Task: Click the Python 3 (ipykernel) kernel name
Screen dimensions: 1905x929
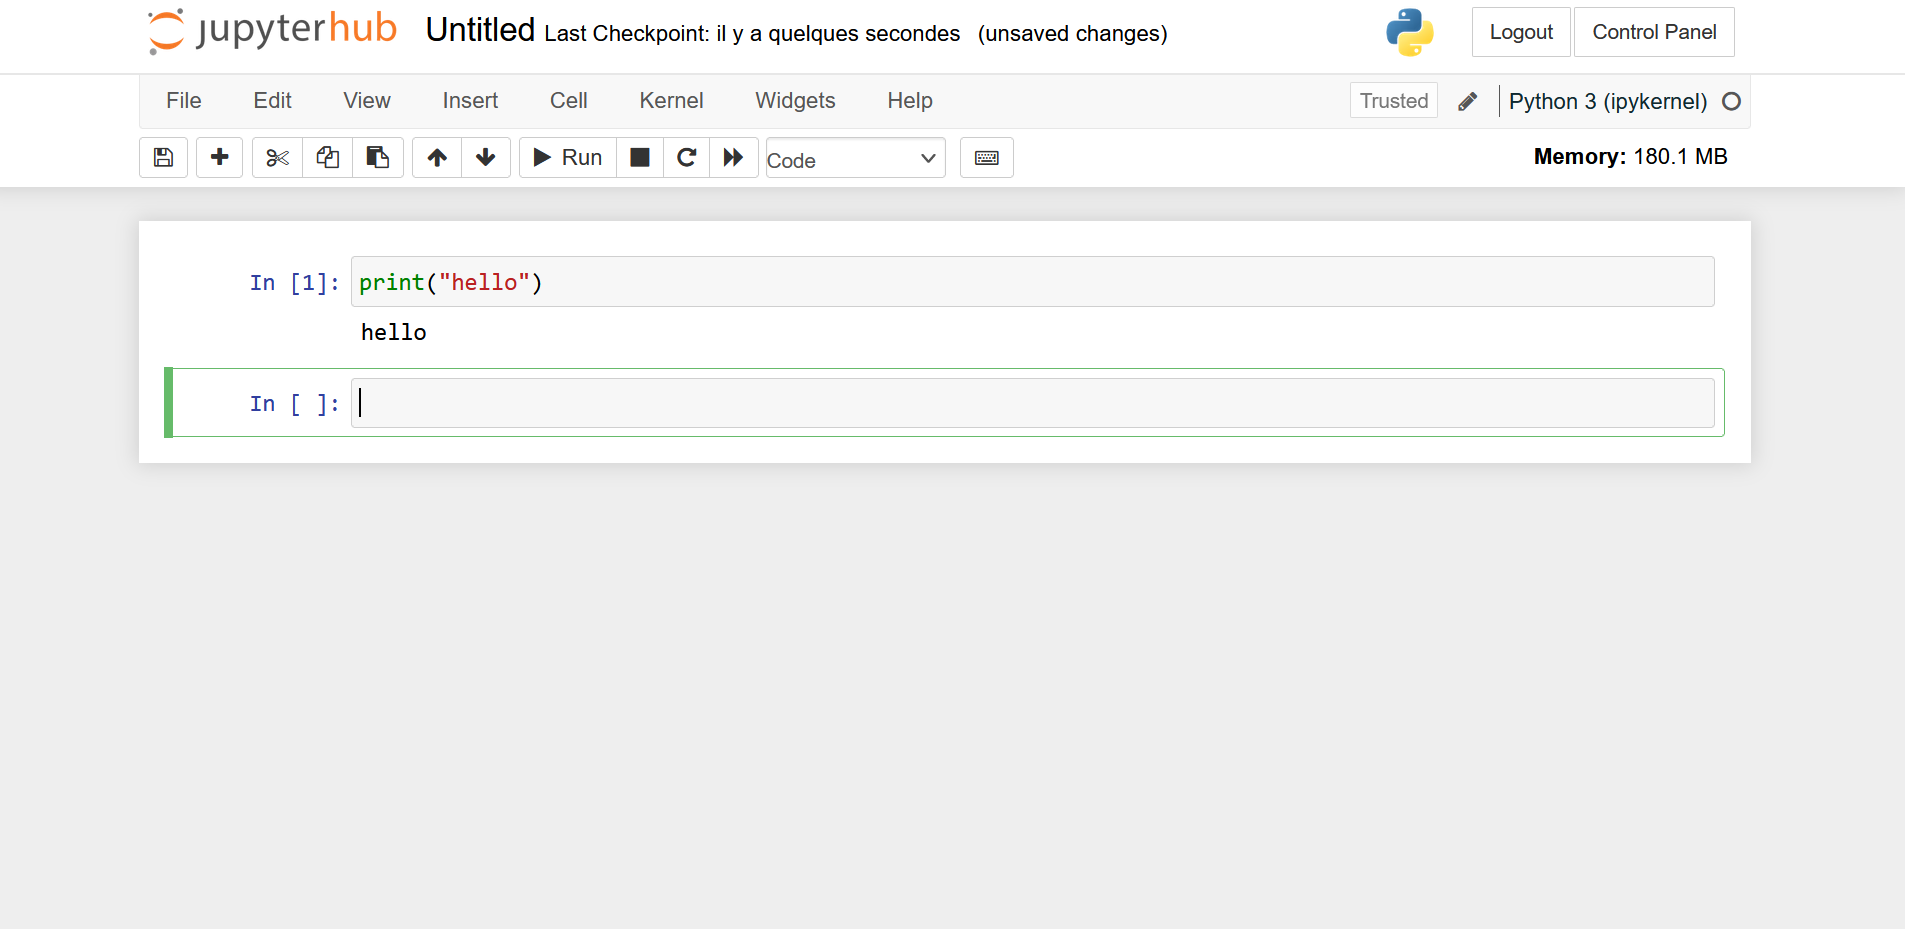Action: [1608, 102]
